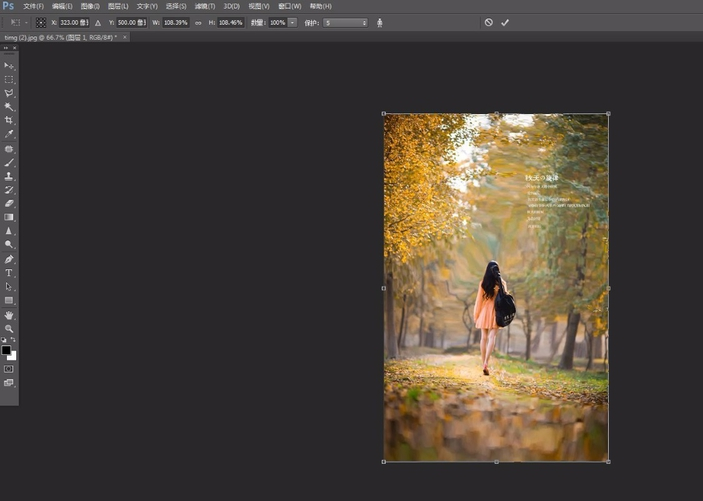Image resolution: width=703 pixels, height=501 pixels.
Task: Select the Zoom tool in toolbar
Action: coord(9,328)
